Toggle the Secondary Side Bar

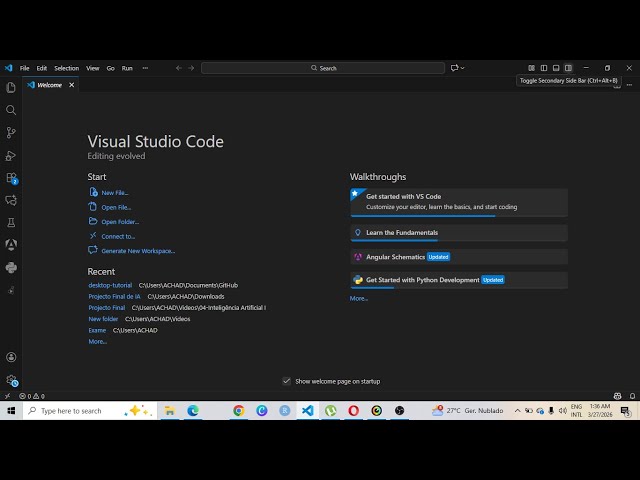coord(568,68)
